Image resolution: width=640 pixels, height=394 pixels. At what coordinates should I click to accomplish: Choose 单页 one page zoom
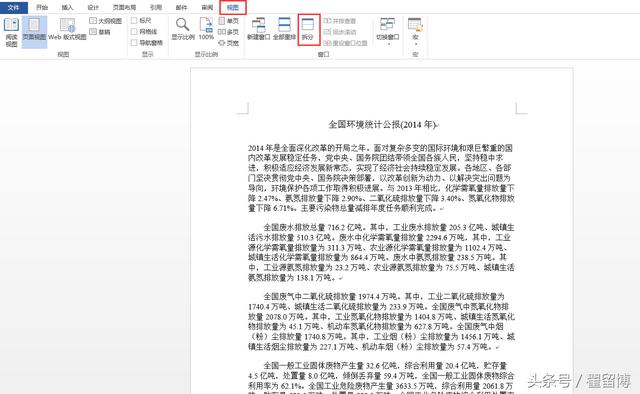pyautogui.click(x=229, y=21)
